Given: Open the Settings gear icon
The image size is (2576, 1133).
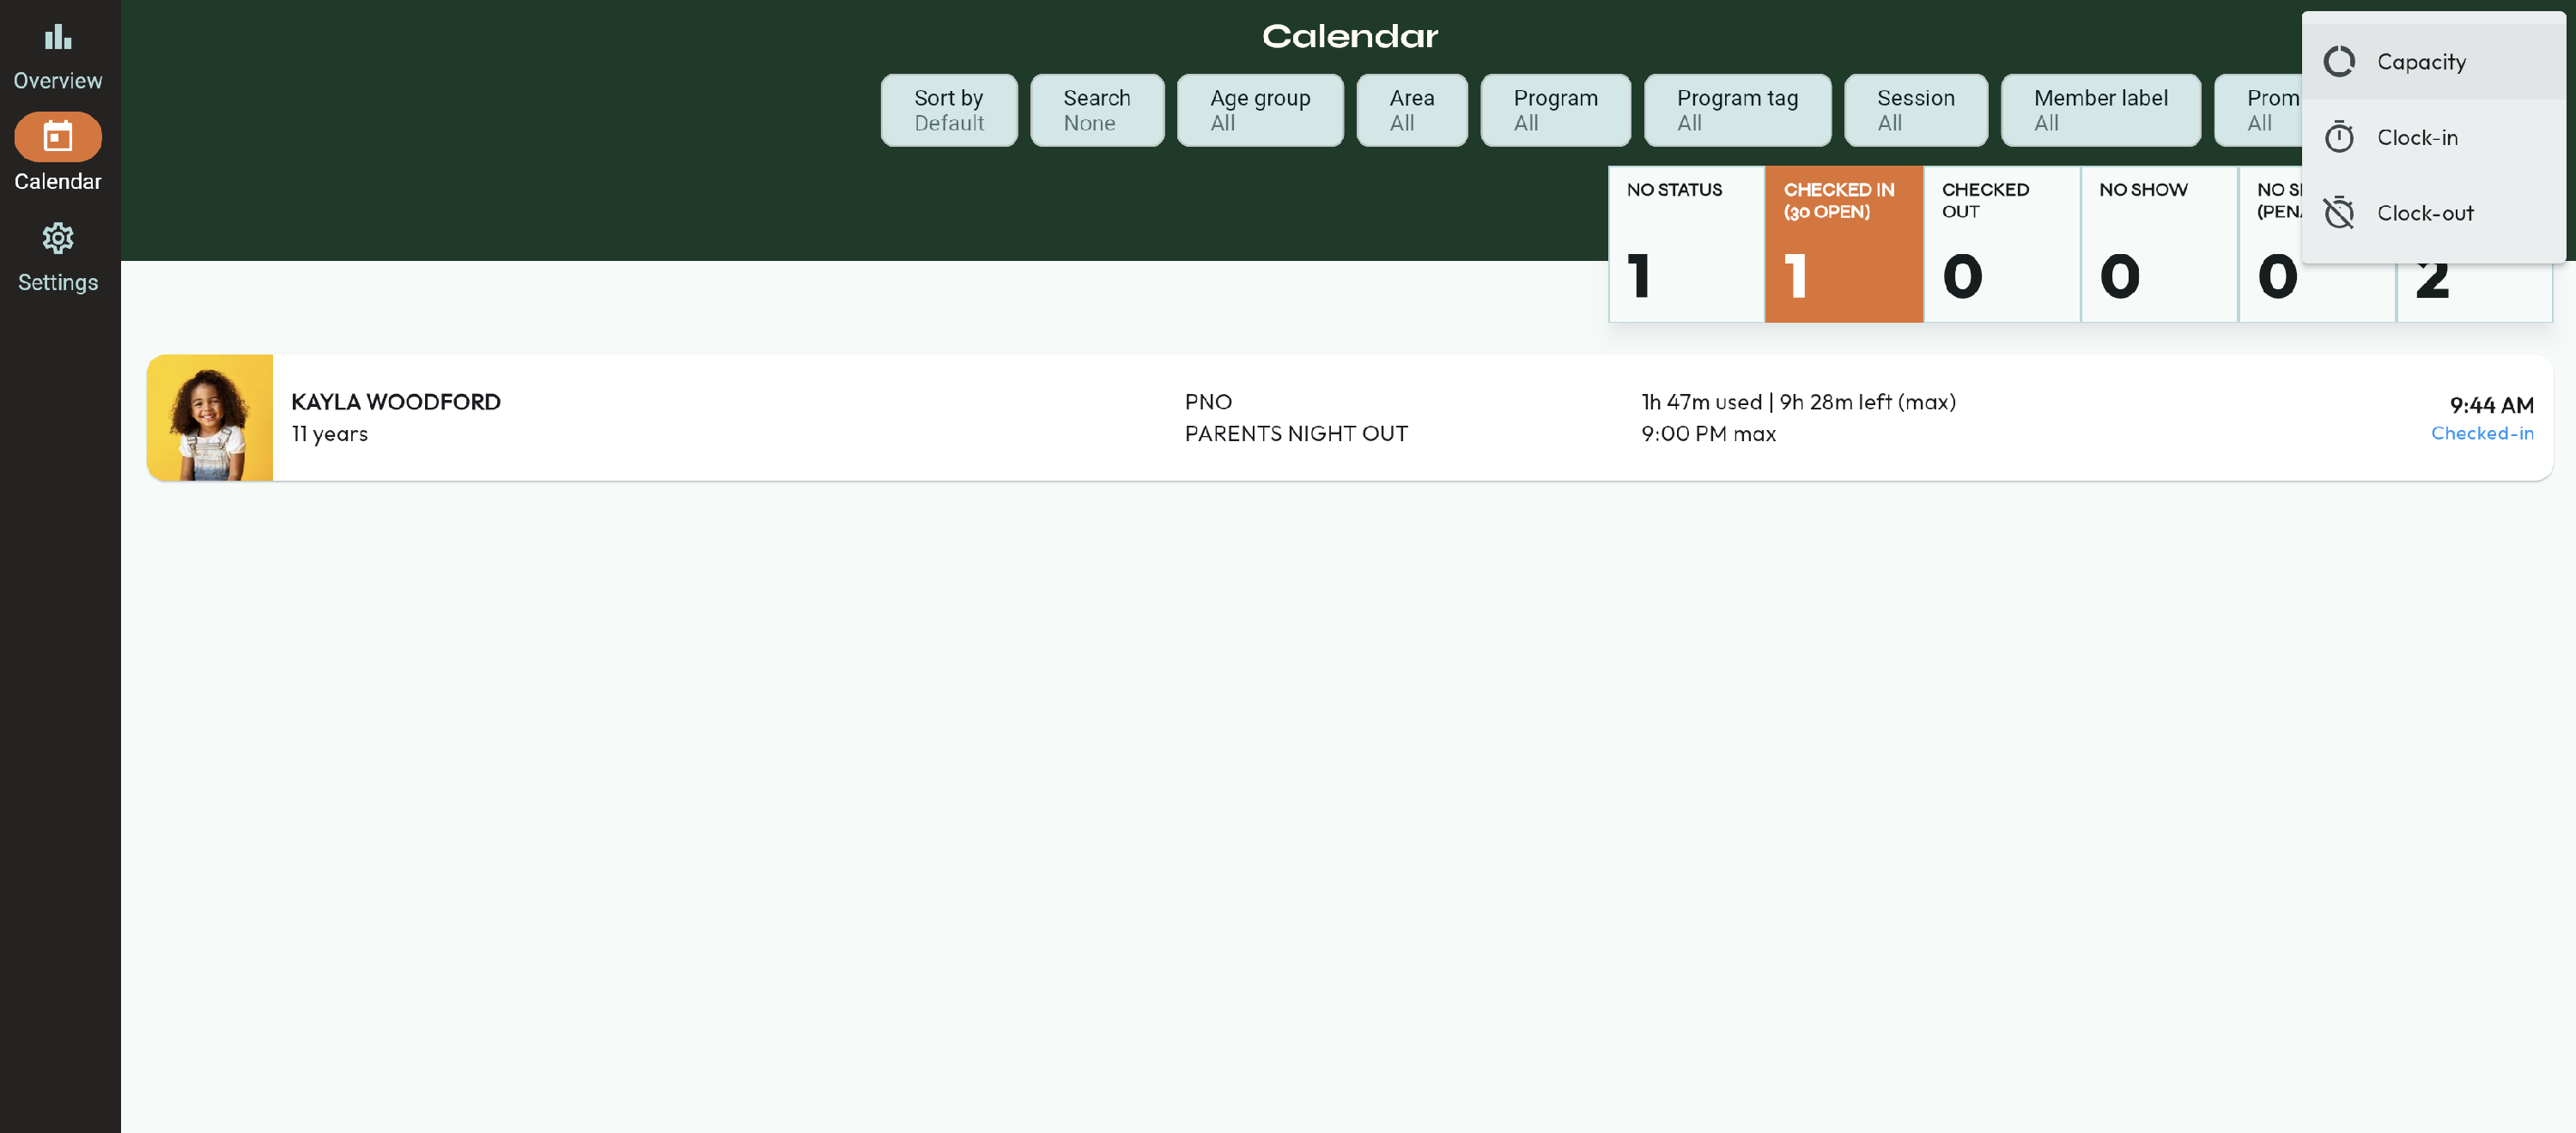Looking at the screenshot, I should (57, 238).
